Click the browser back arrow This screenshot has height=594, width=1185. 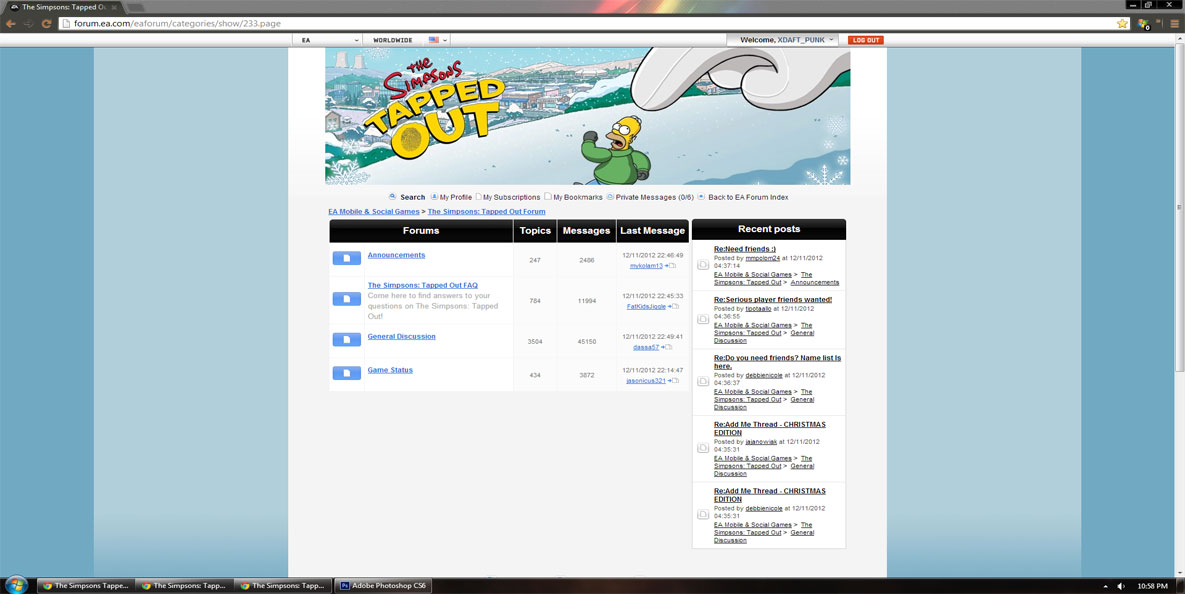tap(11, 23)
